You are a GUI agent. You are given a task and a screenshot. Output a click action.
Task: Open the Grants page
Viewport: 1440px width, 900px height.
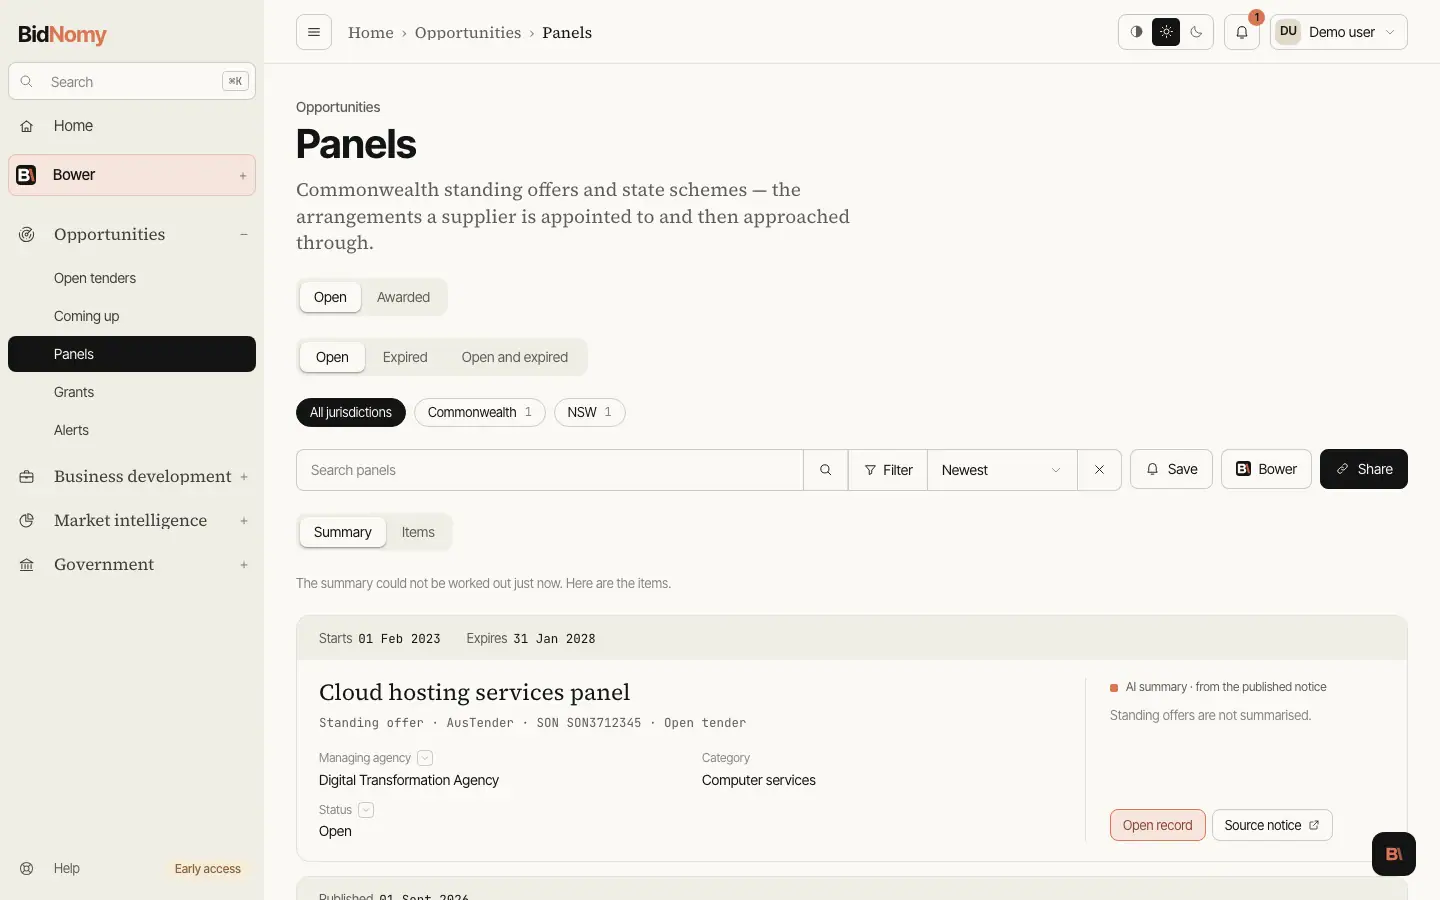pos(74,392)
